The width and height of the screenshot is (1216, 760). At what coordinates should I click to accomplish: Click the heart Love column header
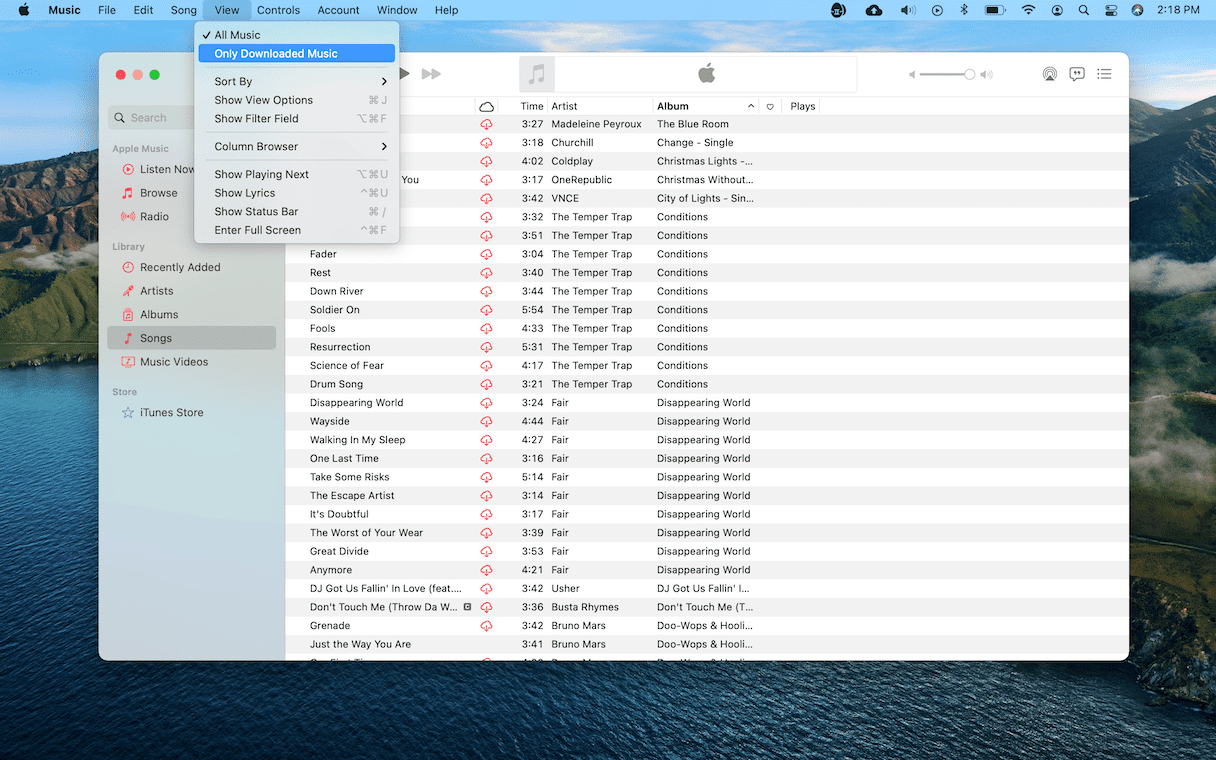point(770,106)
